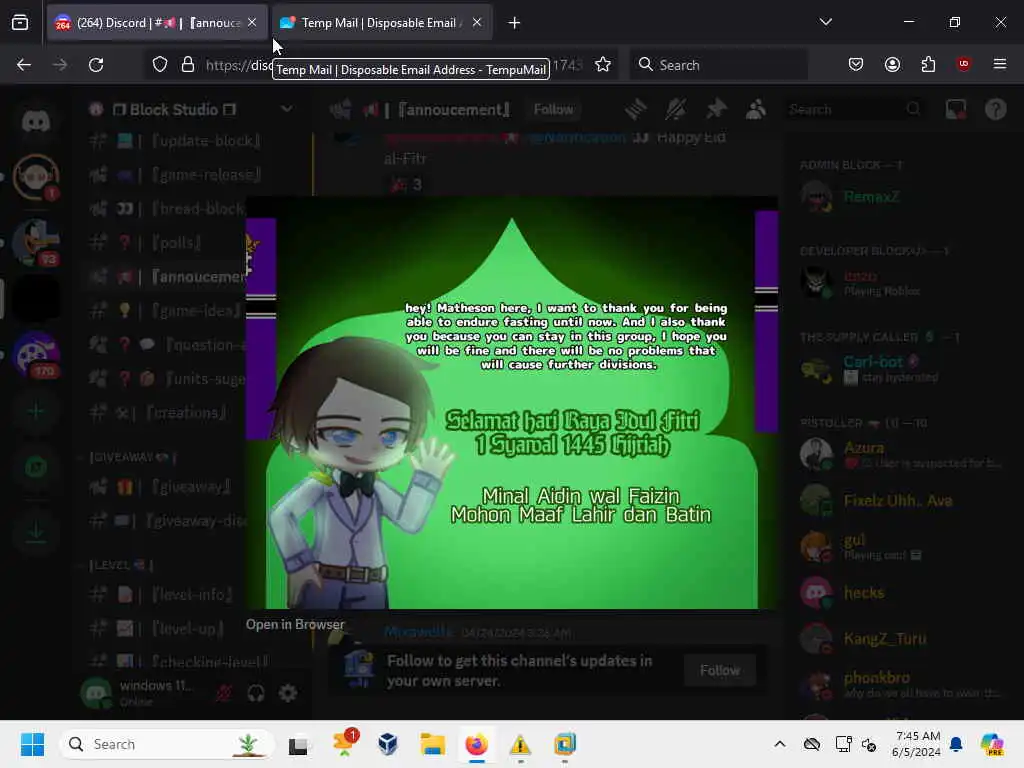Switch to Temp Mail browser tab
Viewport: 1024px width, 768px height.
click(381, 23)
